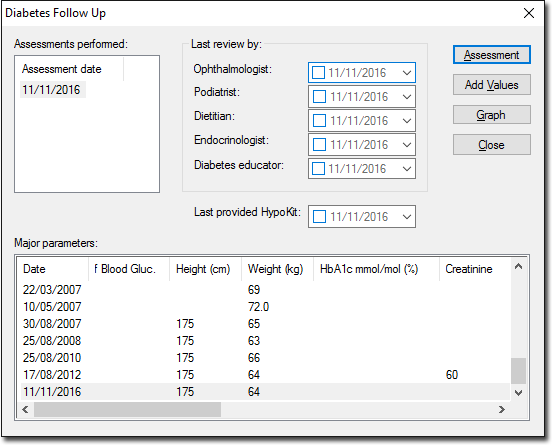552x445 pixels.
Task: Click the horizontal scrollbar right arrow
Action: 502,409
